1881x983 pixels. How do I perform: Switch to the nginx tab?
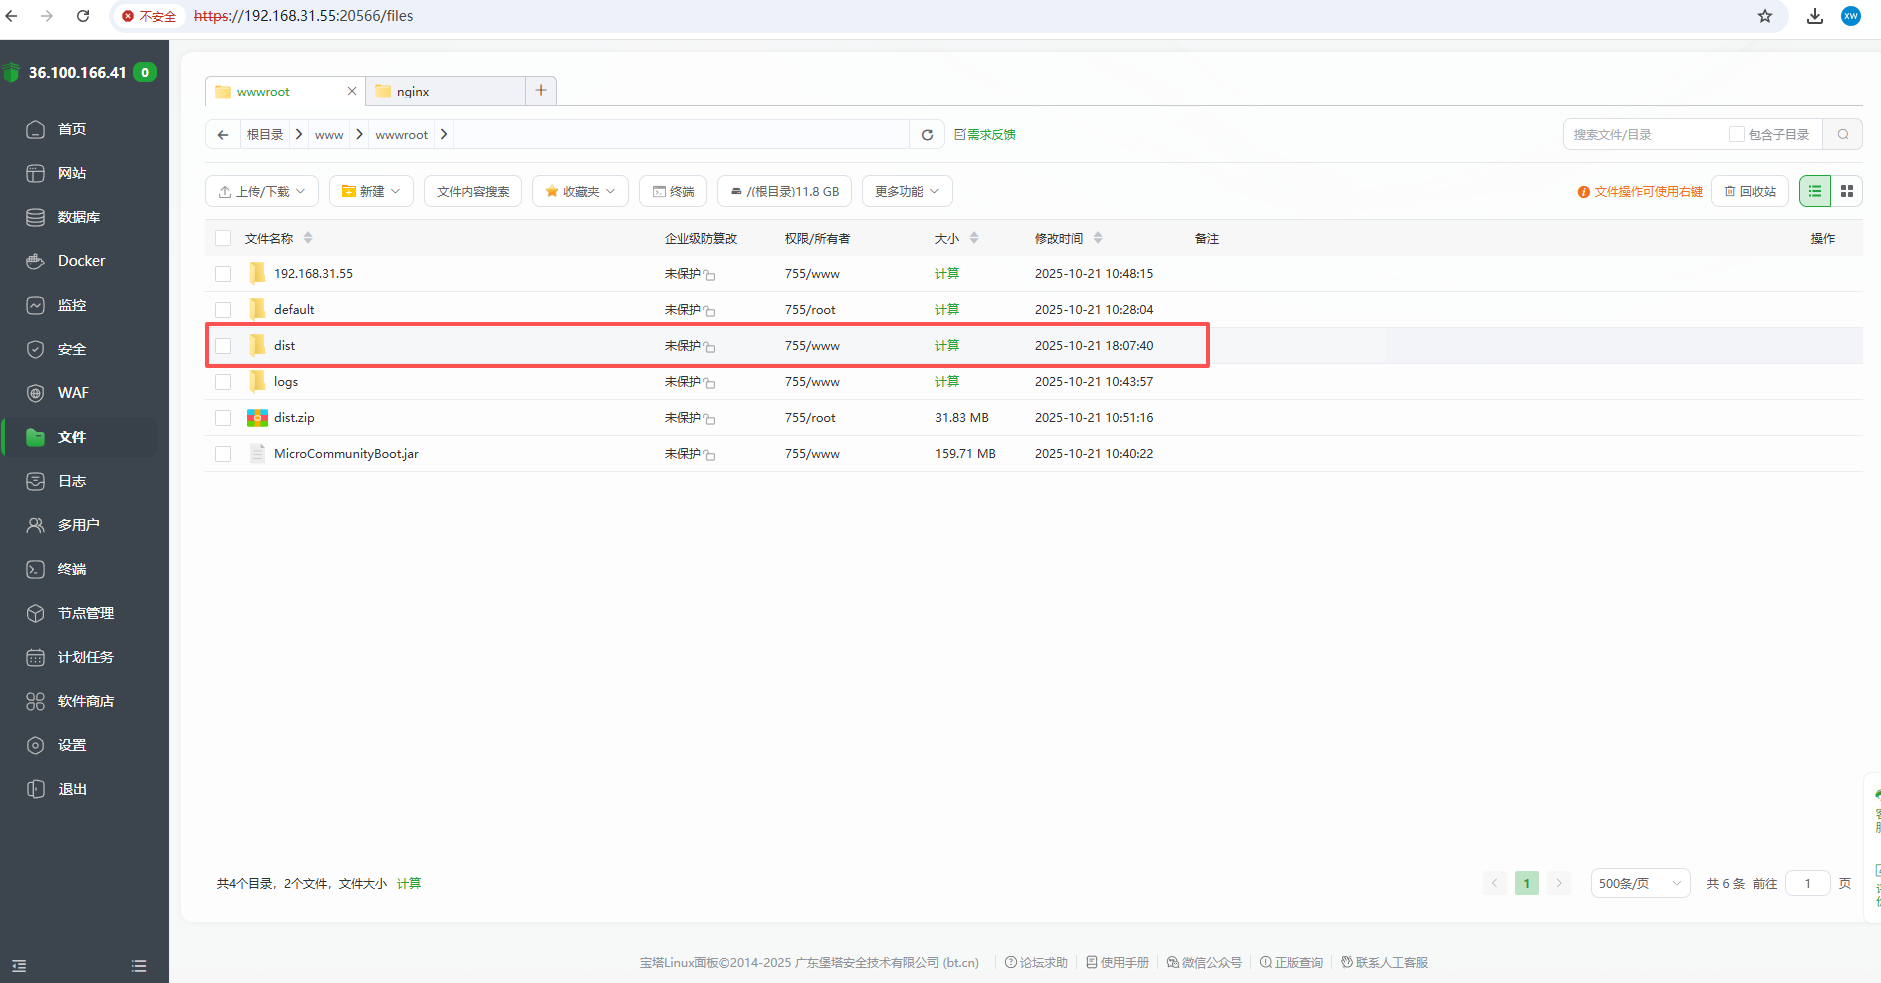[x=413, y=91]
